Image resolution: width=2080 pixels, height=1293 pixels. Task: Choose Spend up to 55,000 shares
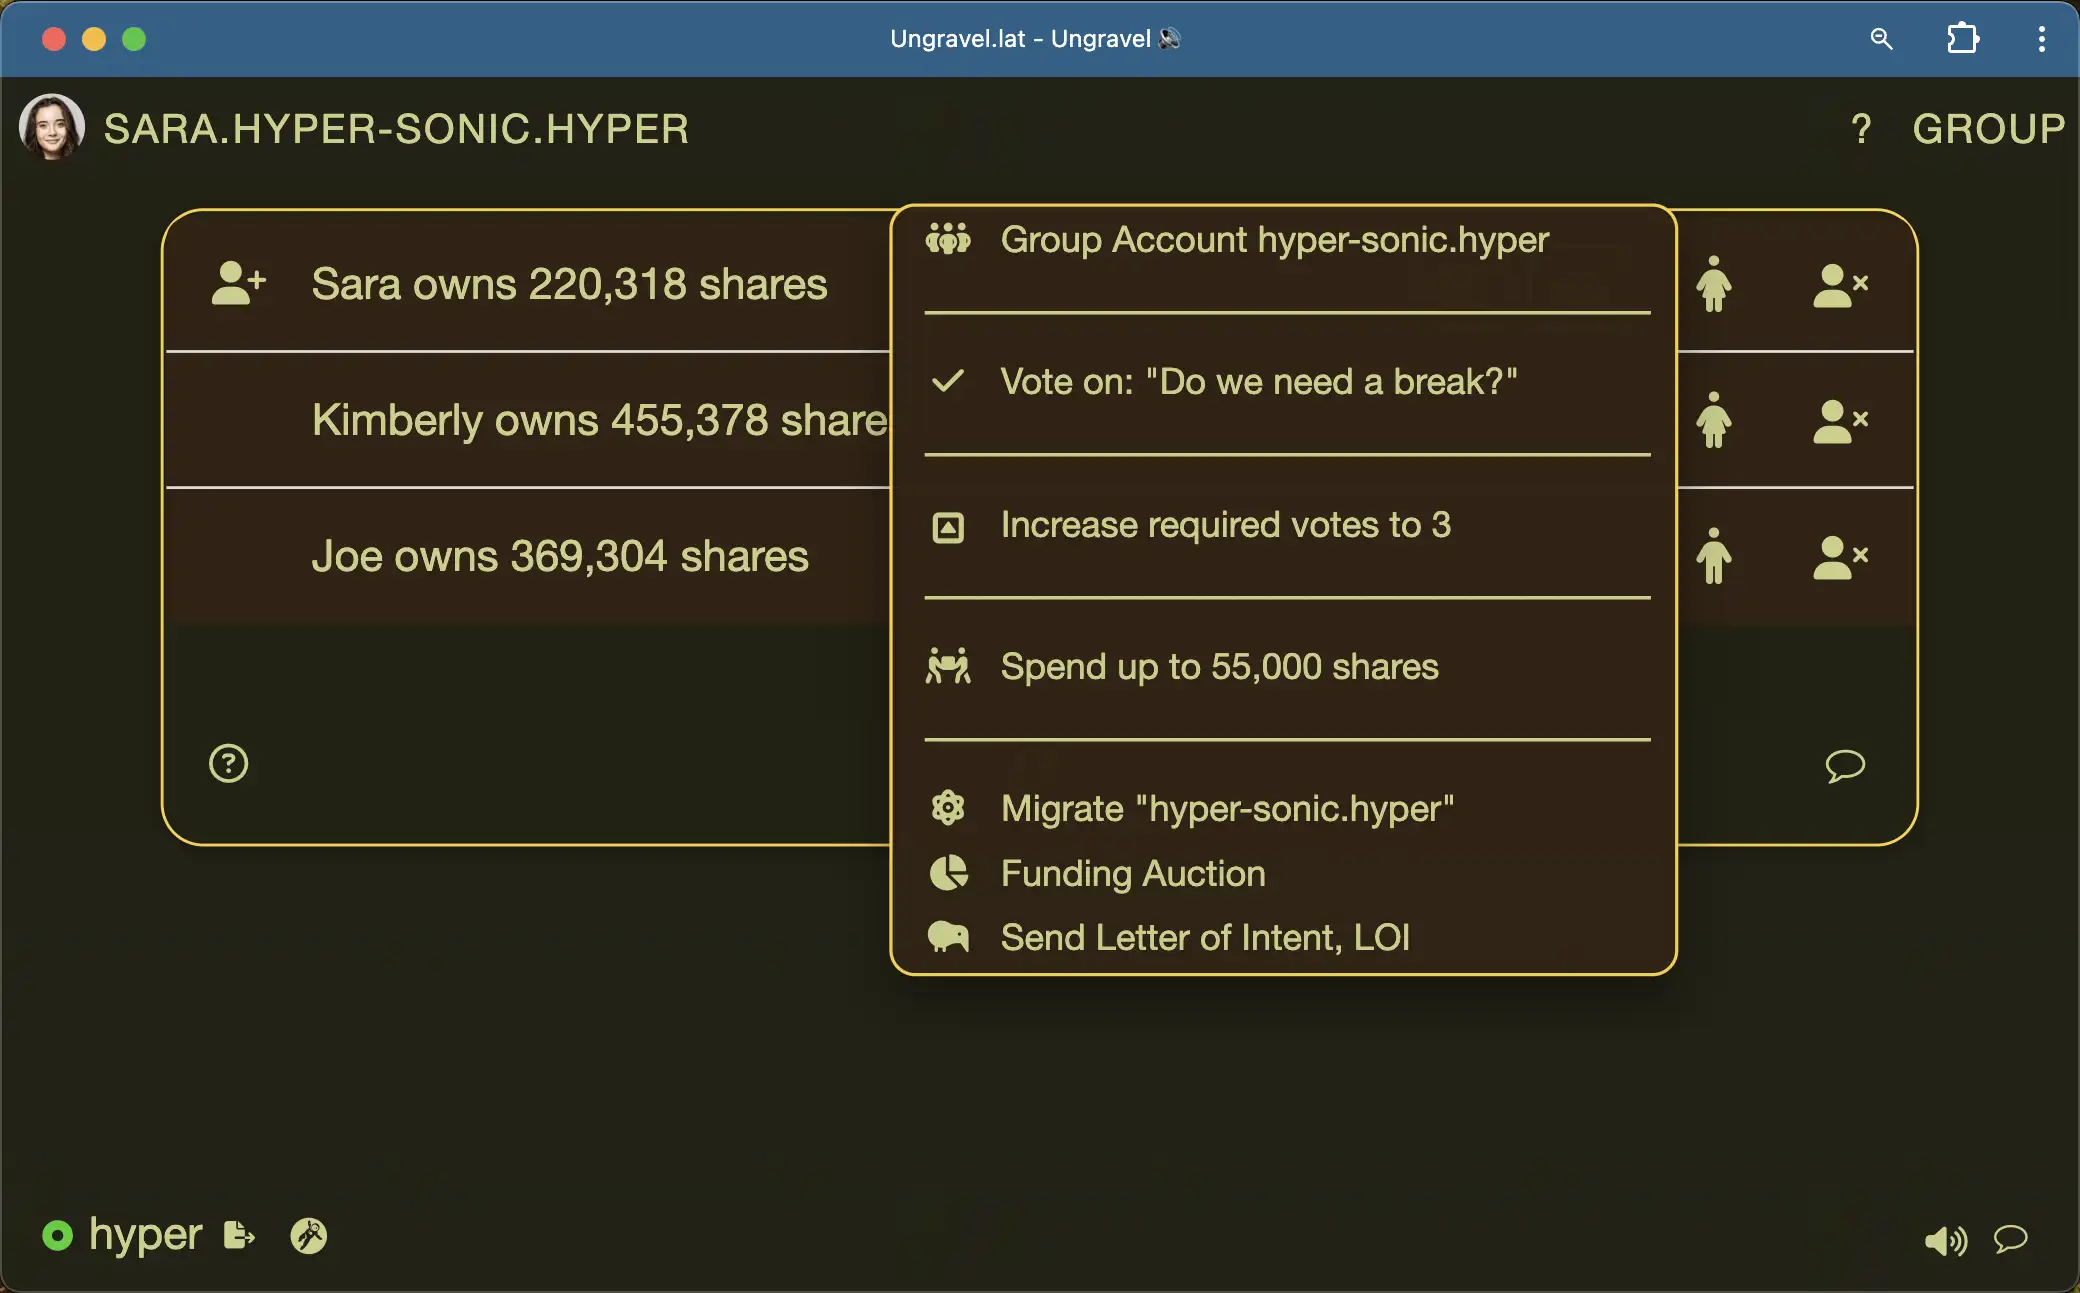[1219, 667]
